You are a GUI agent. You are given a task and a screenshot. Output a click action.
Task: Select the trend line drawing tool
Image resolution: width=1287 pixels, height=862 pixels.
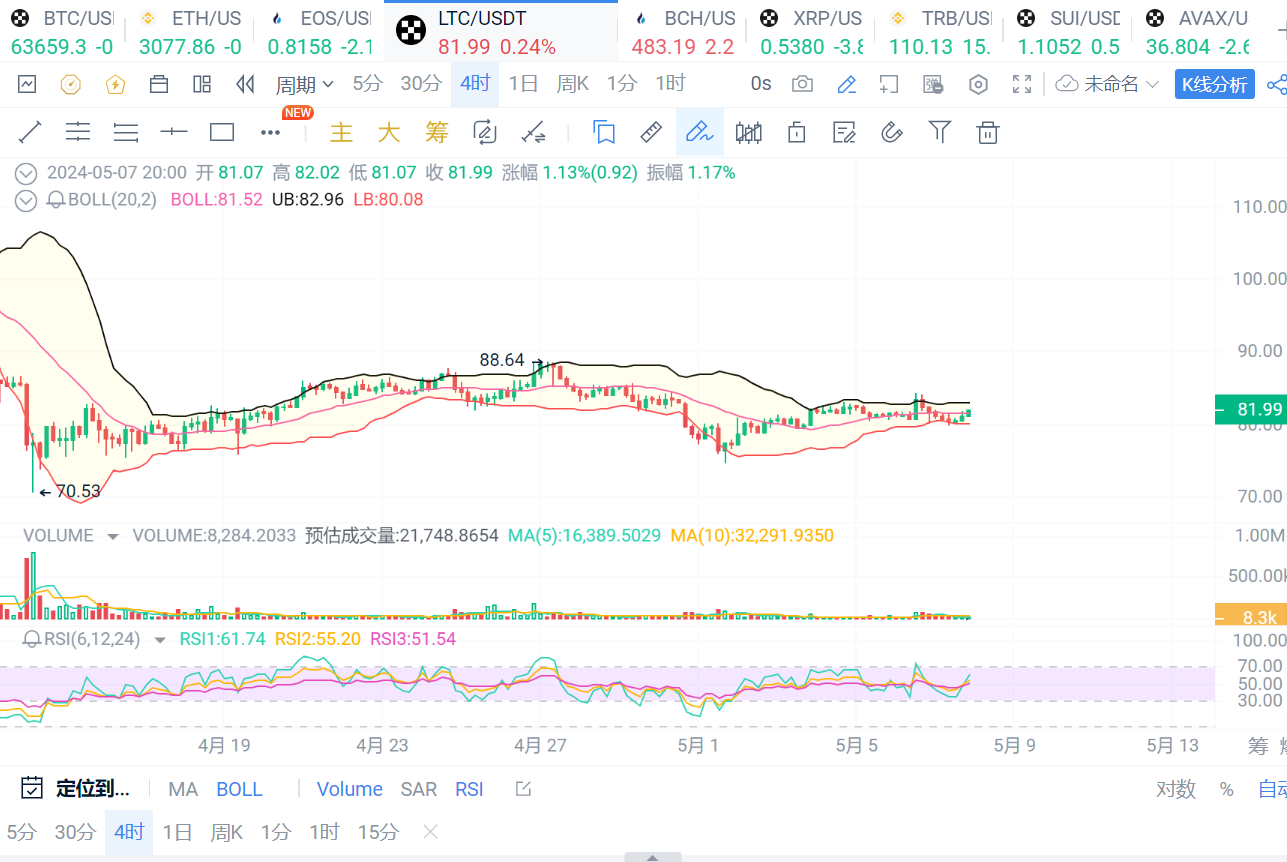click(30, 132)
